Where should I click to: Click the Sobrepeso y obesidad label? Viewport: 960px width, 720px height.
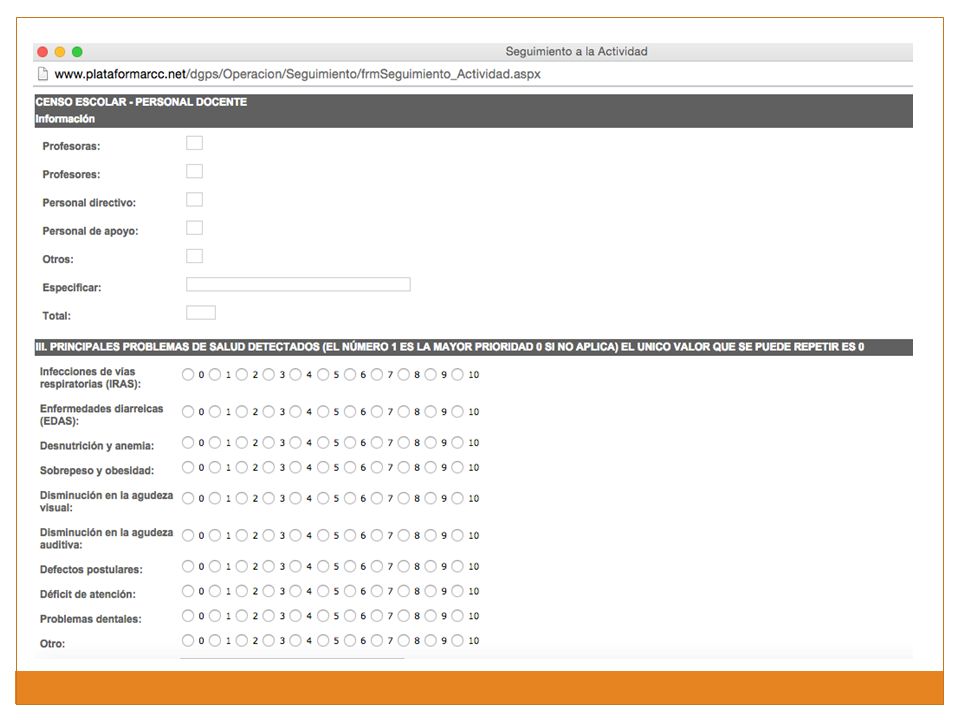click(x=97, y=470)
